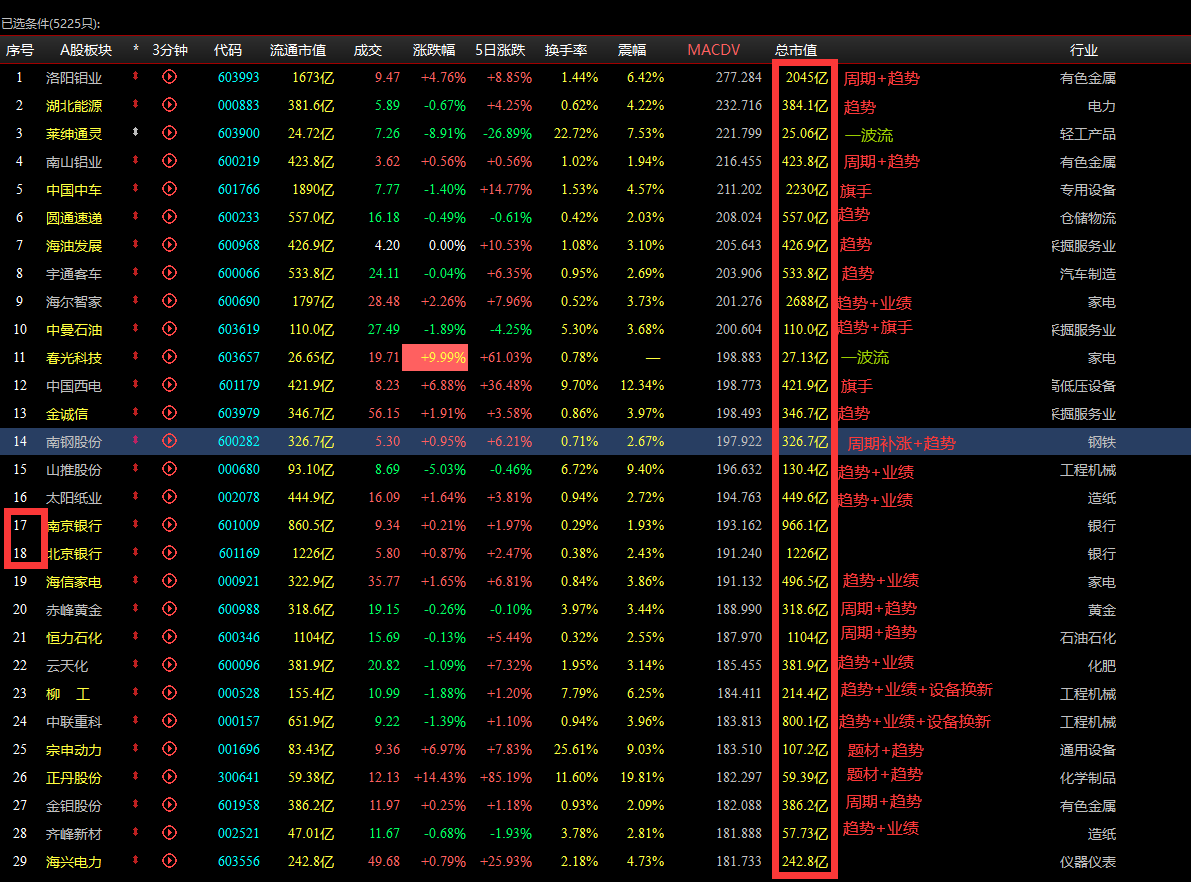Open 3-minute chart icon for 山推股份
This screenshot has width=1191, height=882.
169,469
